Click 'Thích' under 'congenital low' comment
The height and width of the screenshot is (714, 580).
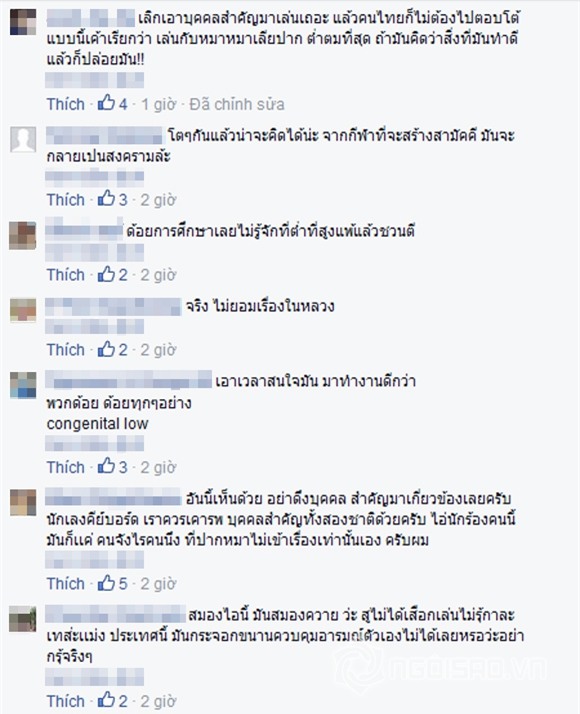(66, 467)
